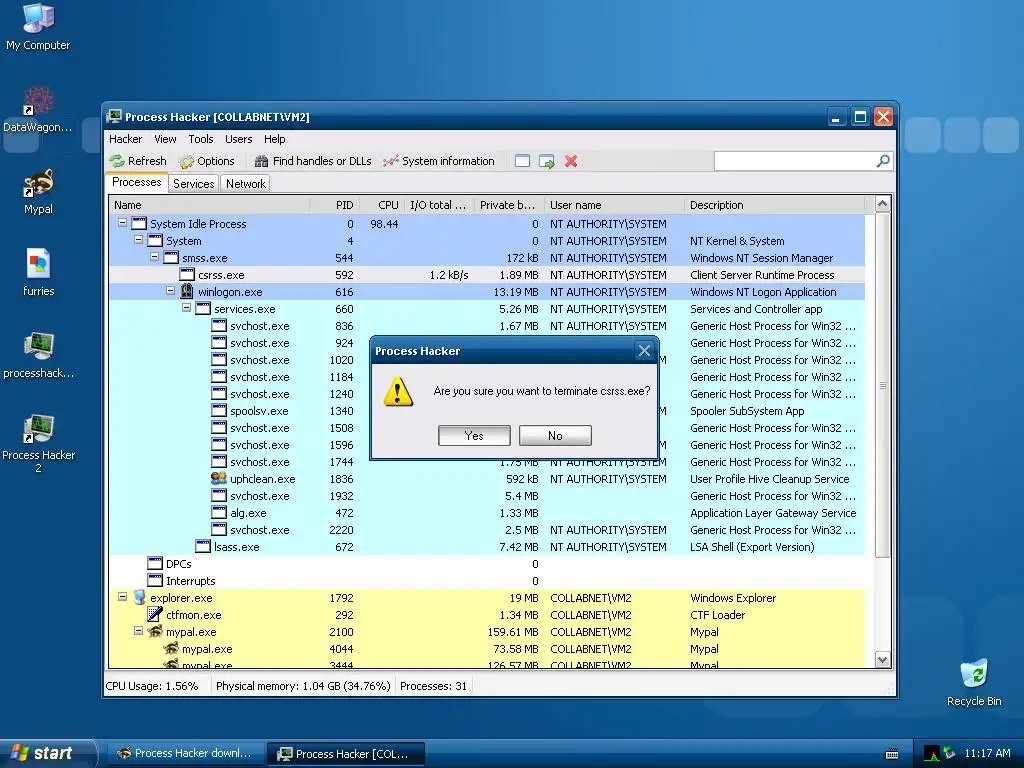Click the find window toolbar icon
The width and height of the screenshot is (1024, 768).
[x=522, y=161]
